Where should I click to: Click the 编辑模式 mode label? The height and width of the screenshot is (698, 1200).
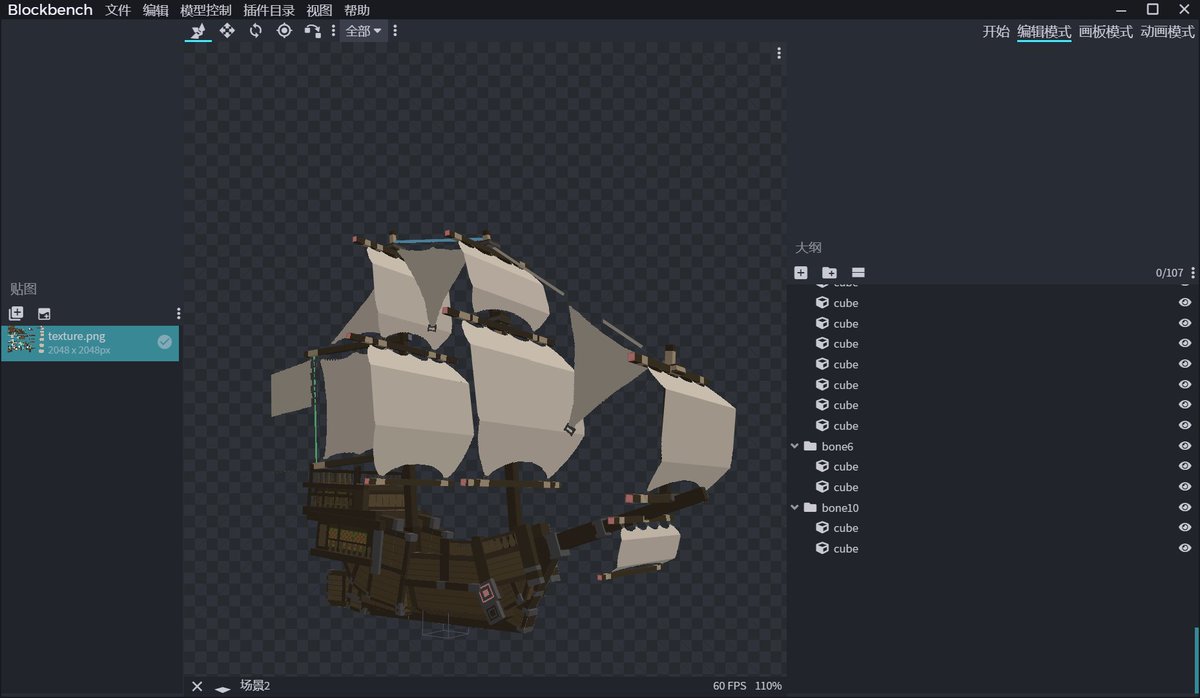click(x=1044, y=31)
